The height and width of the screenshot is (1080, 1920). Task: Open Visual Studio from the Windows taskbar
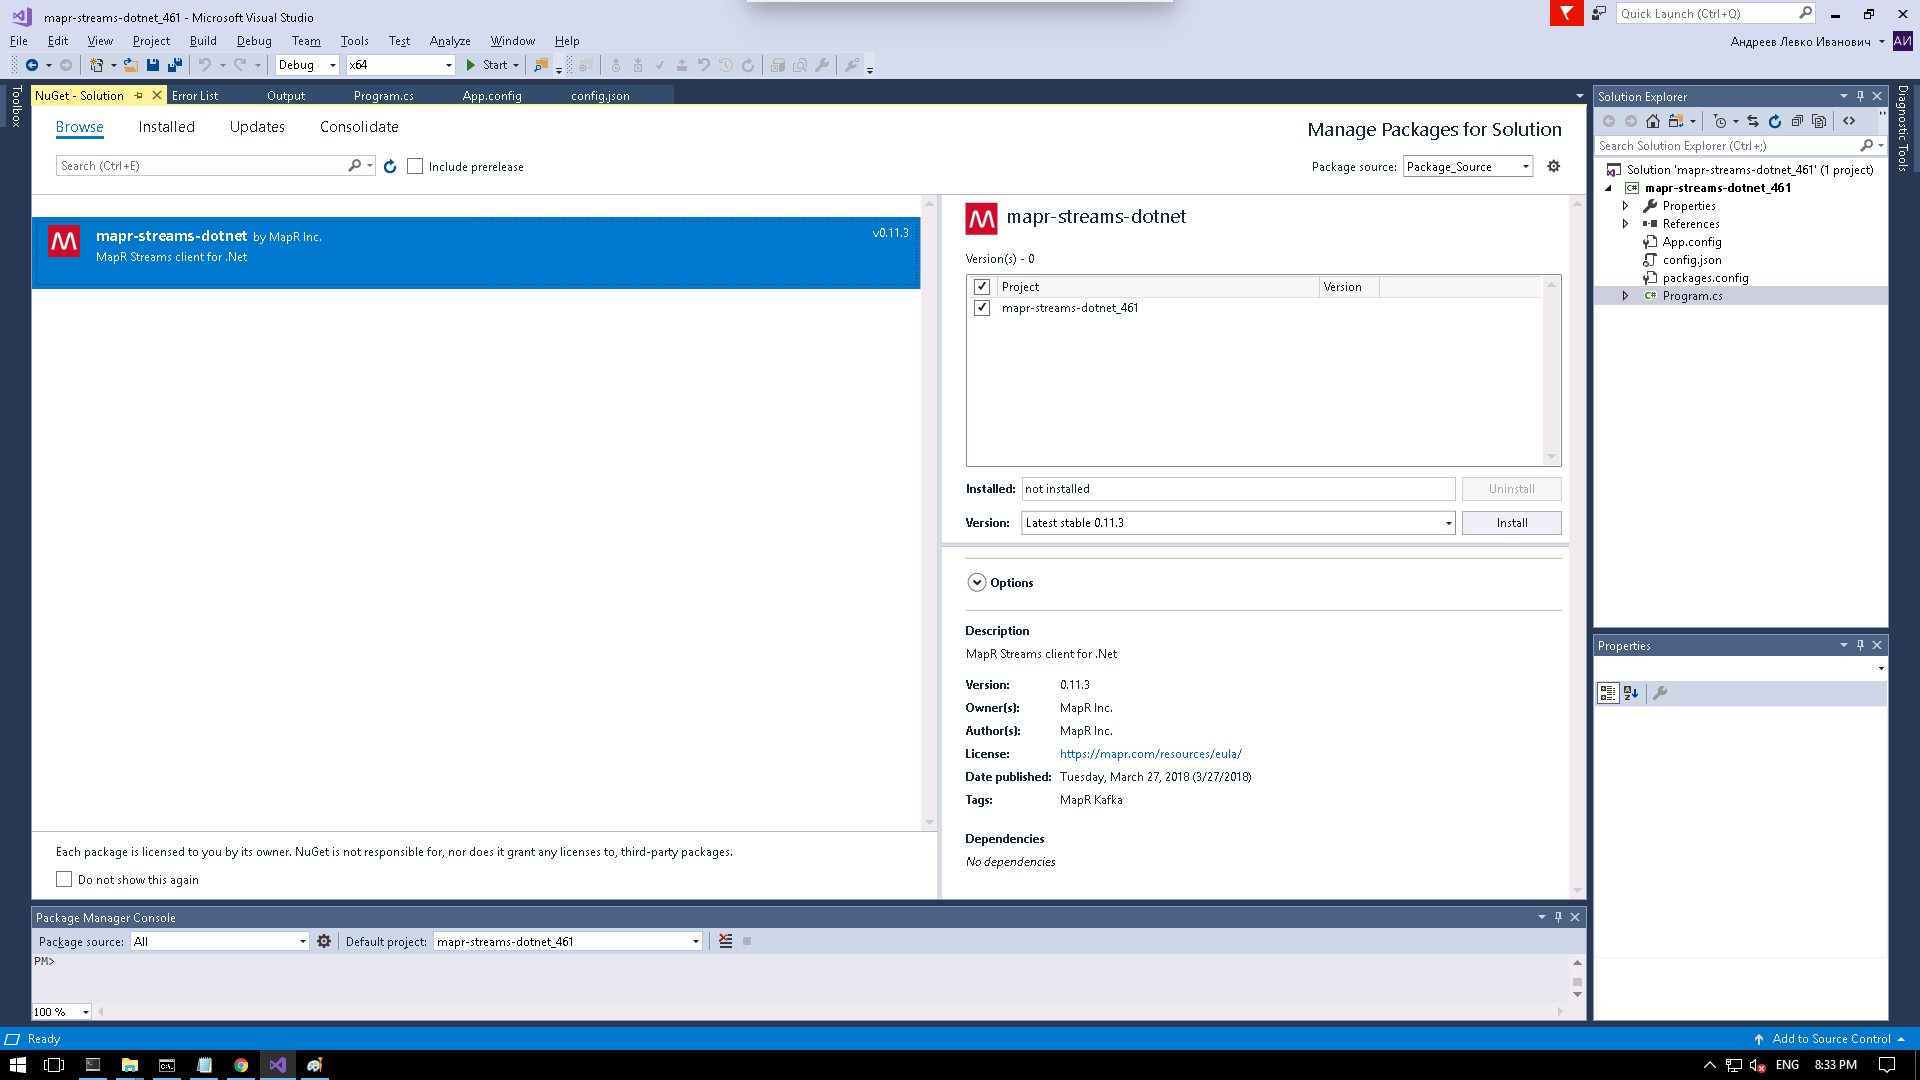pos(278,1065)
